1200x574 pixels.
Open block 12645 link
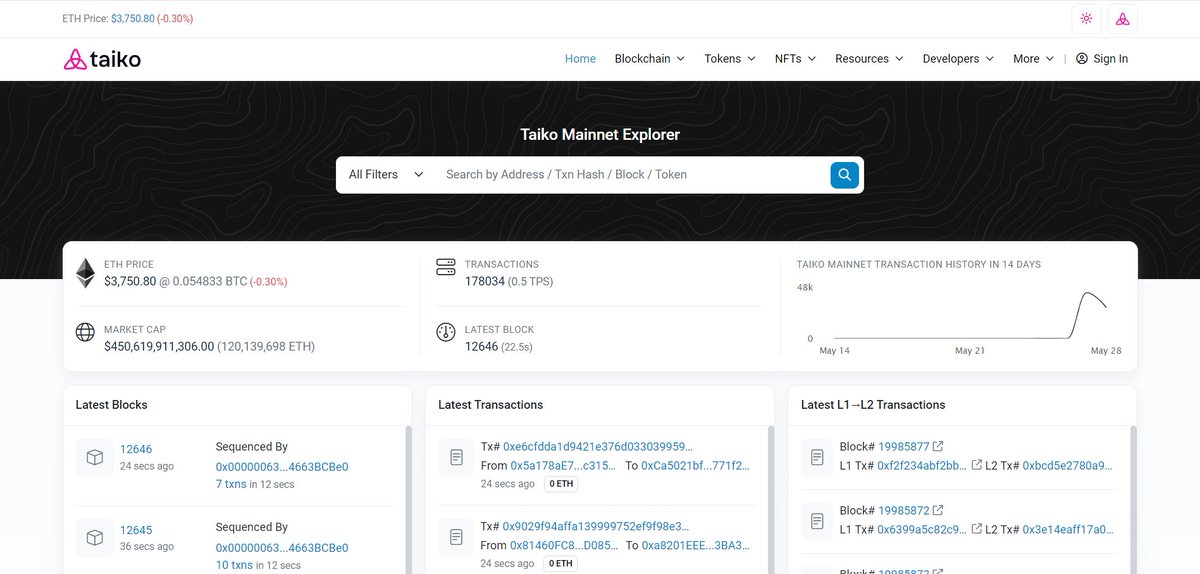[136, 530]
